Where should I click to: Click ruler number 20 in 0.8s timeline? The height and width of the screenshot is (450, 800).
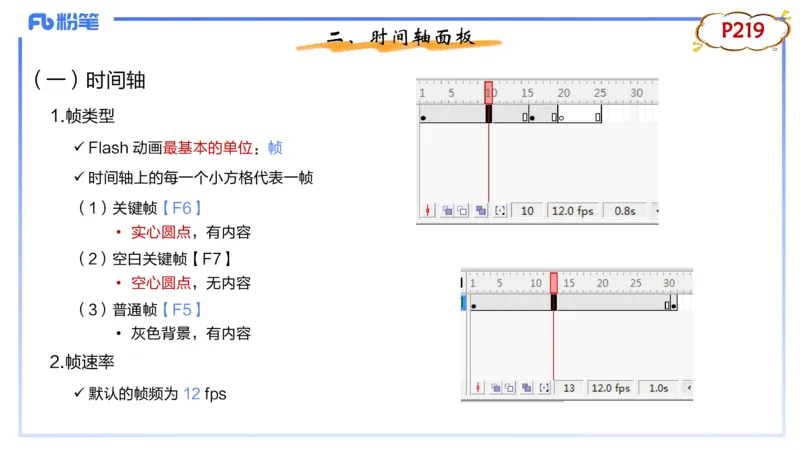(563, 93)
